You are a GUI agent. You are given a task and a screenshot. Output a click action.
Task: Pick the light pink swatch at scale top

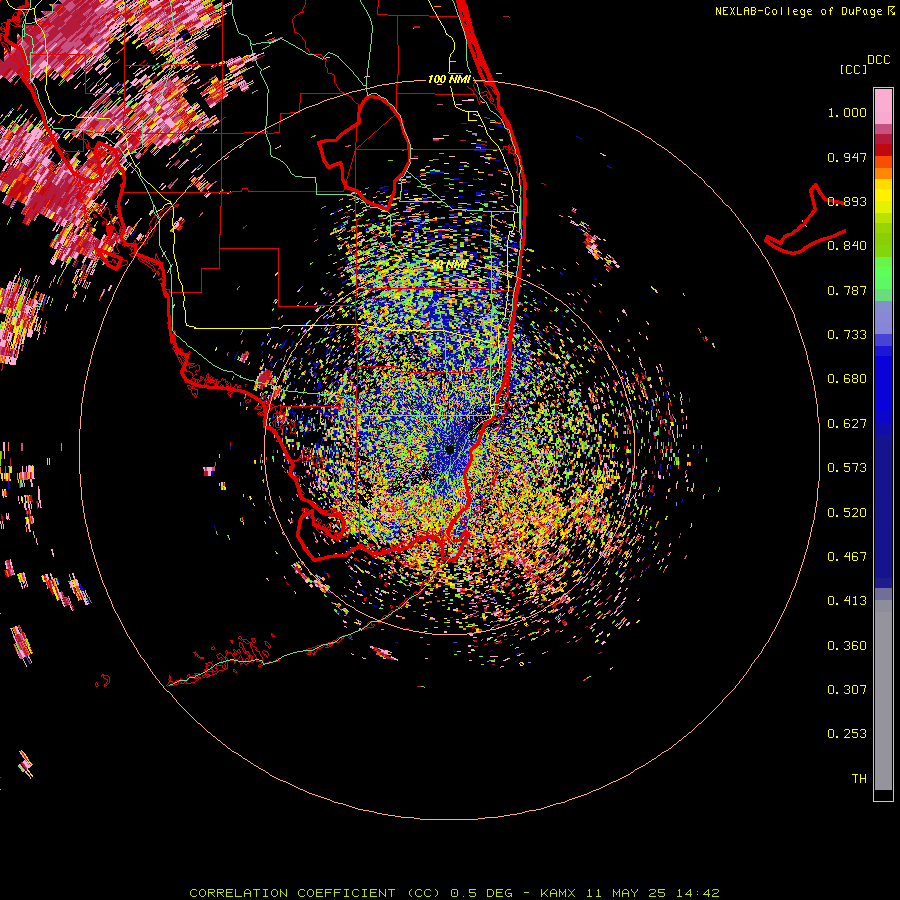[883, 107]
